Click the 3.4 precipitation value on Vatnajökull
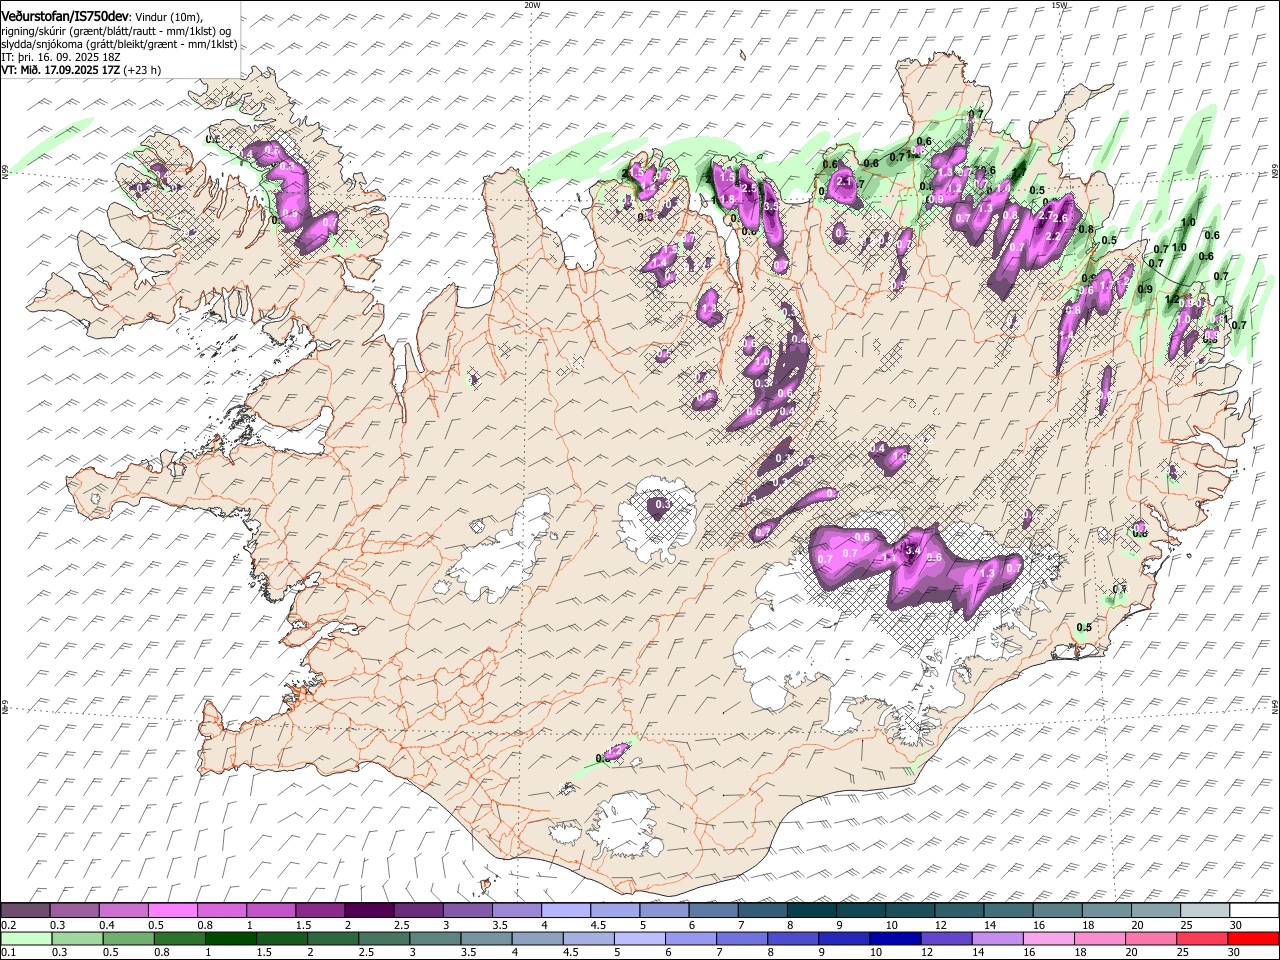1280x960 pixels. tap(912, 550)
